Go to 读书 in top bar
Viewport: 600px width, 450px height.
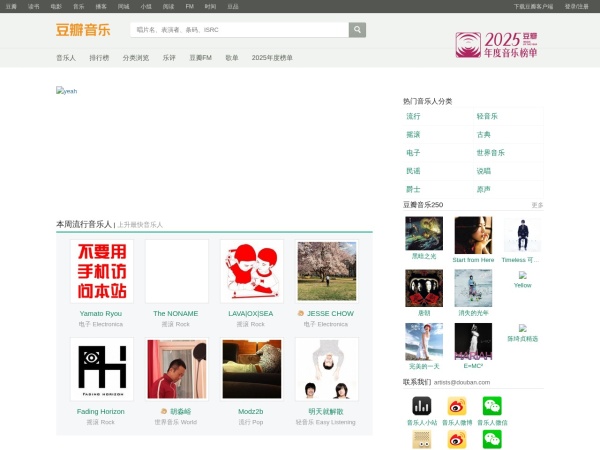(x=34, y=7)
